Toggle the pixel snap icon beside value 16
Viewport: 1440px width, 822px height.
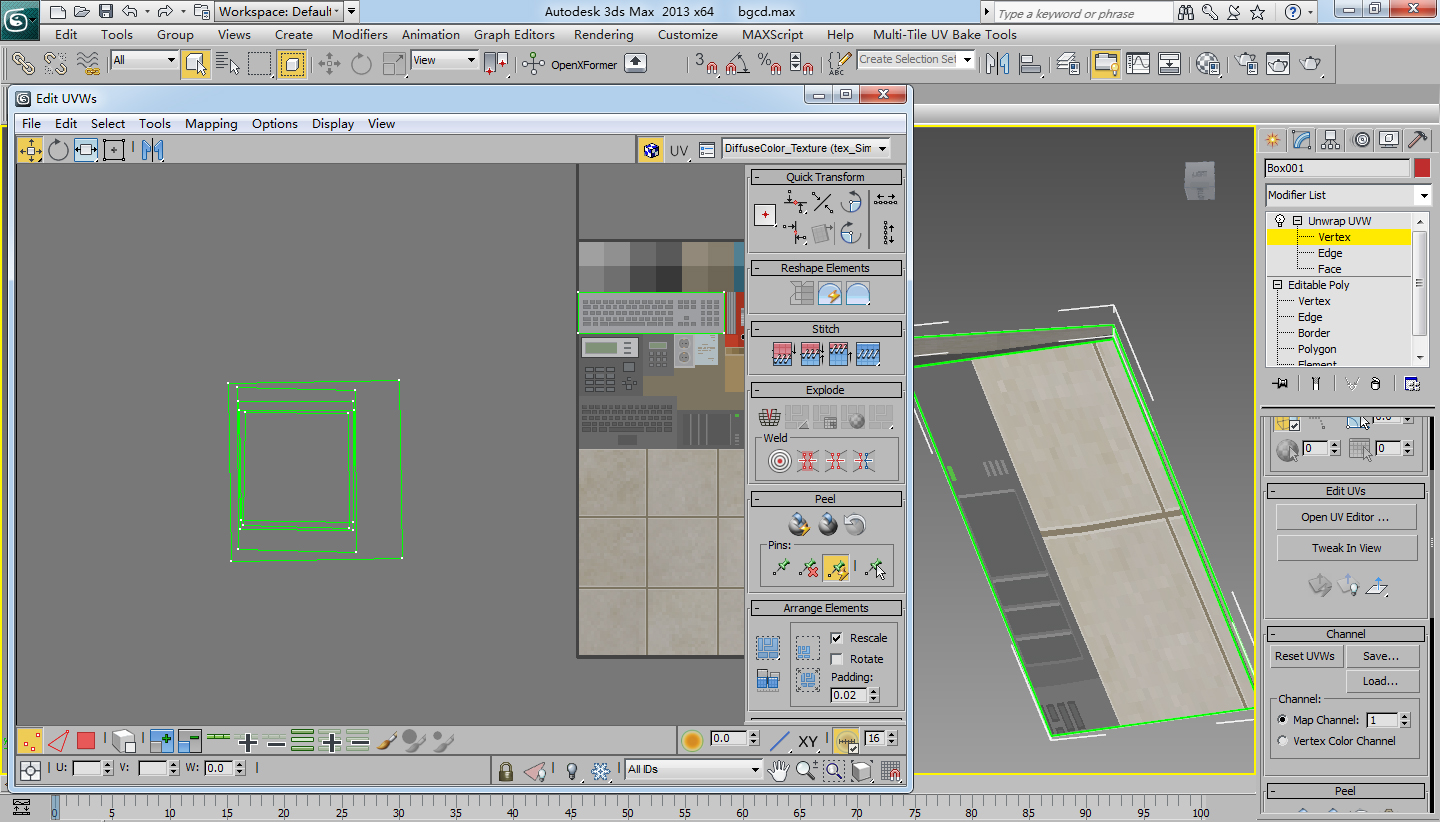[846, 741]
